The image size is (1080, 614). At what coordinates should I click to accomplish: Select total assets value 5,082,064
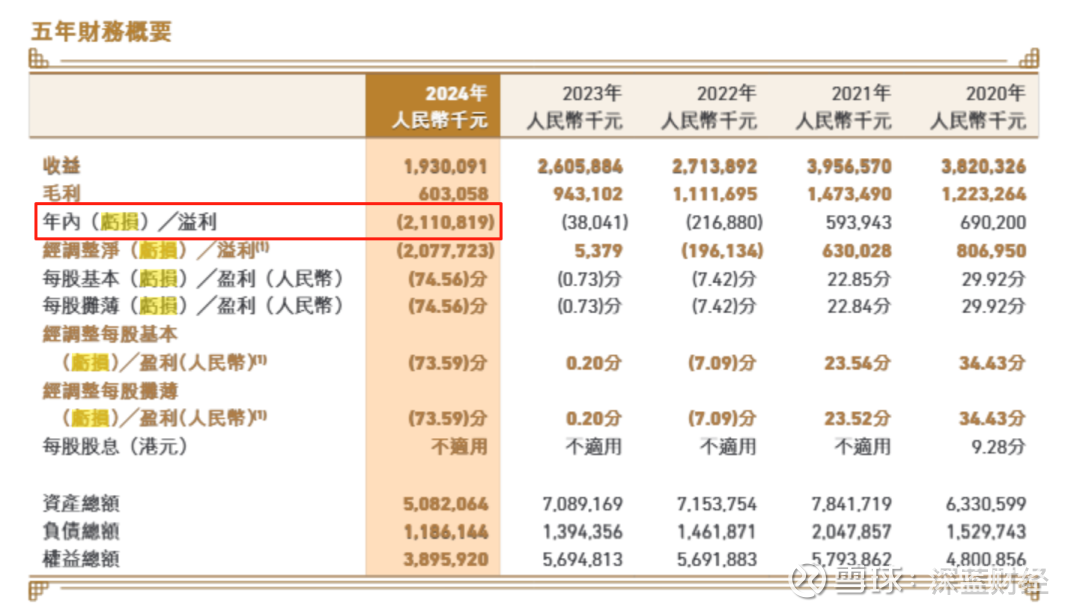(x=446, y=504)
